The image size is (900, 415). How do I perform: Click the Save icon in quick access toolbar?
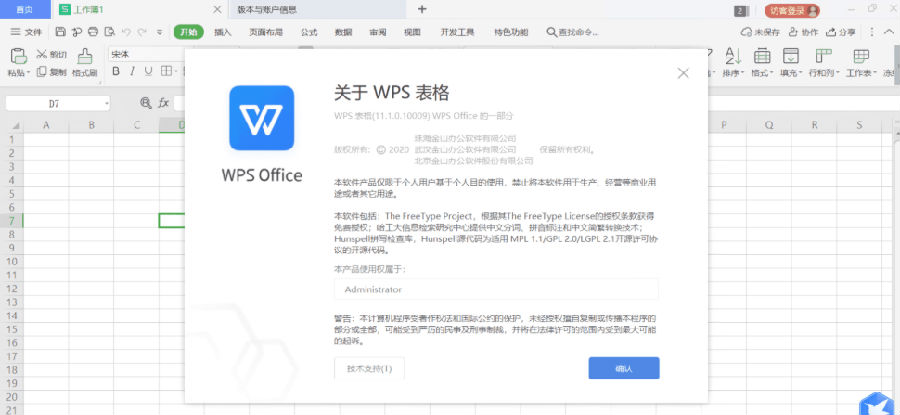(x=61, y=32)
